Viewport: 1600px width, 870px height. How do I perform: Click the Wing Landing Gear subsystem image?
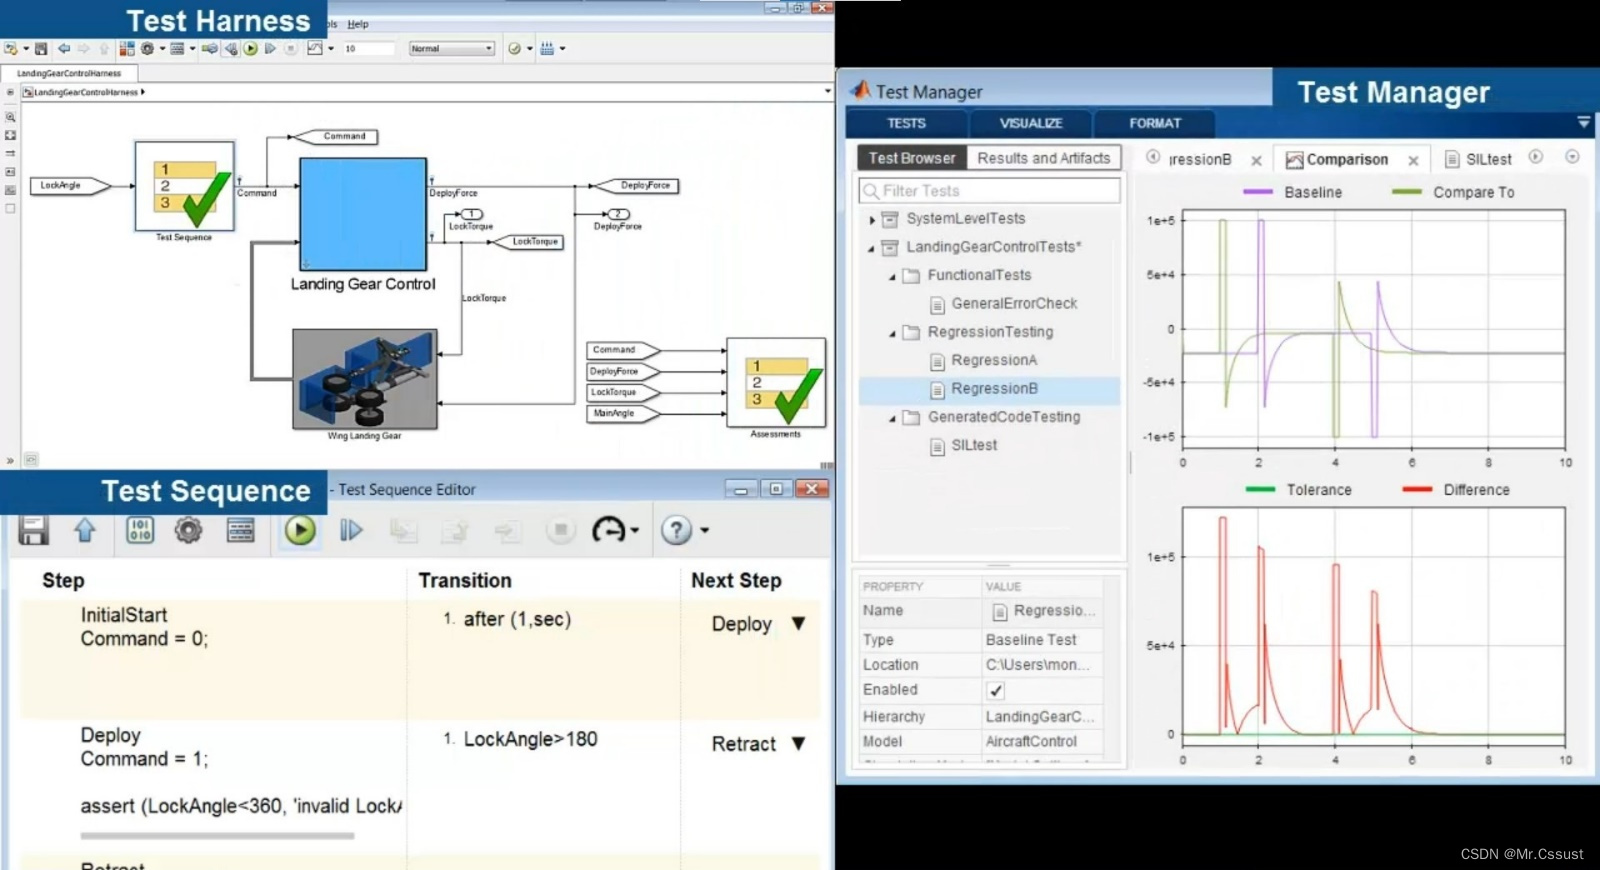[365, 379]
